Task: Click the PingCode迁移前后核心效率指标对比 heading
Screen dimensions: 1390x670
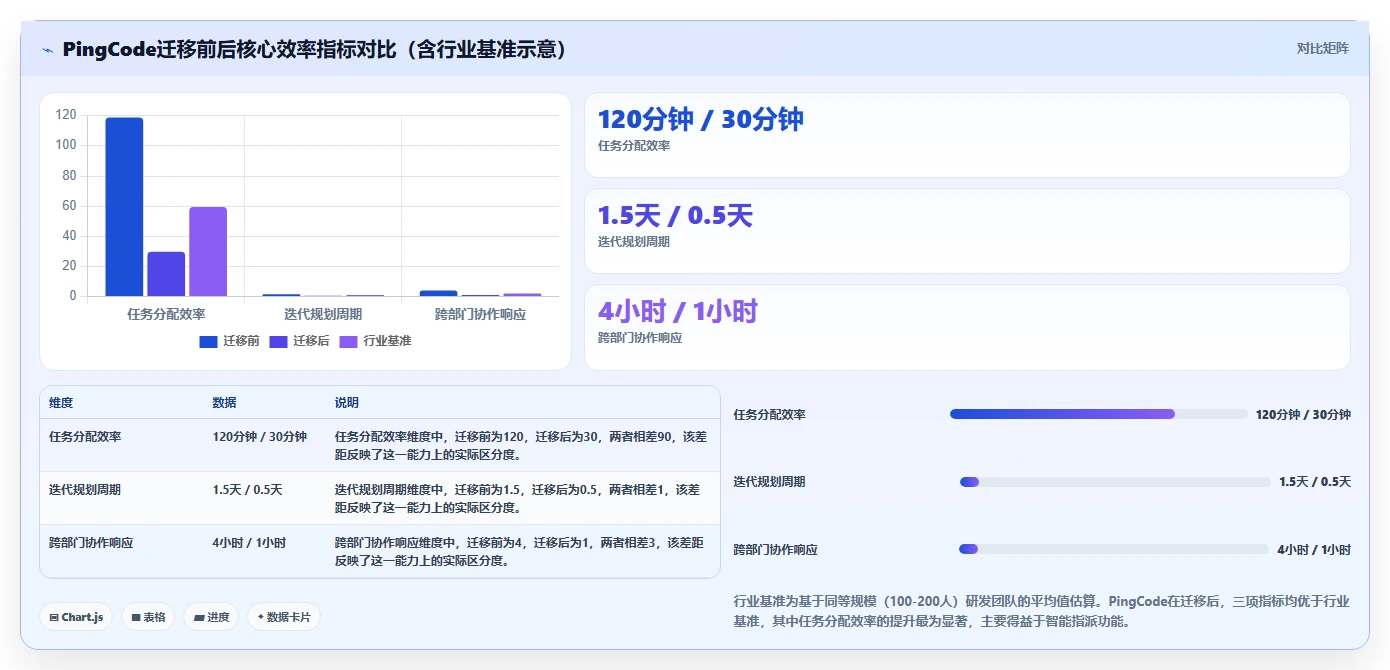Action: (x=315, y=49)
